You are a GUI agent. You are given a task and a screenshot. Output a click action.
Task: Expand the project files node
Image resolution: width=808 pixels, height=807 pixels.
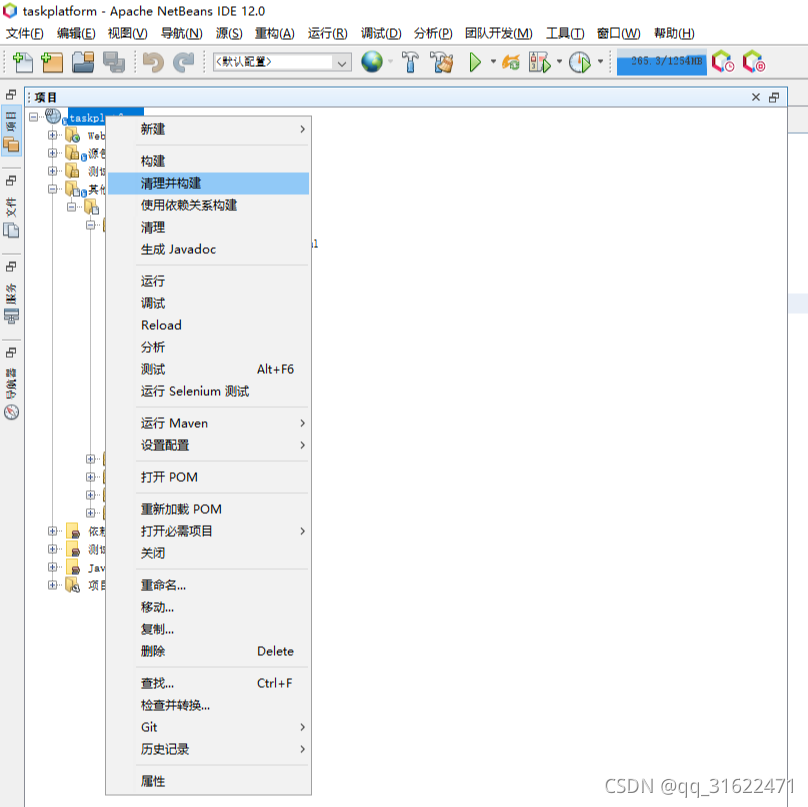point(52,585)
